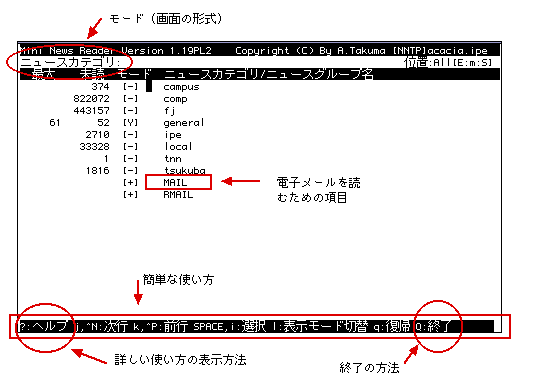Click the block cursor next to campus
Viewport: 536px width, 387px height.
149,86
